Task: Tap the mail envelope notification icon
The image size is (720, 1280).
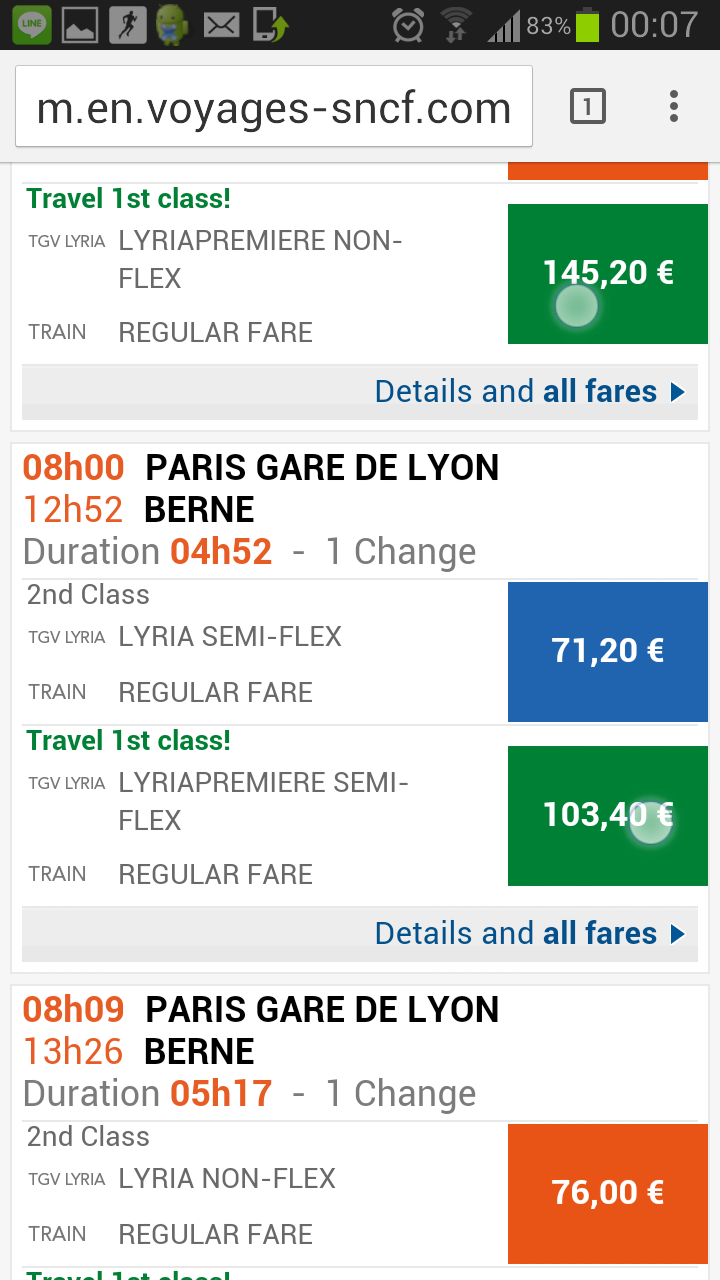Action: (x=221, y=24)
